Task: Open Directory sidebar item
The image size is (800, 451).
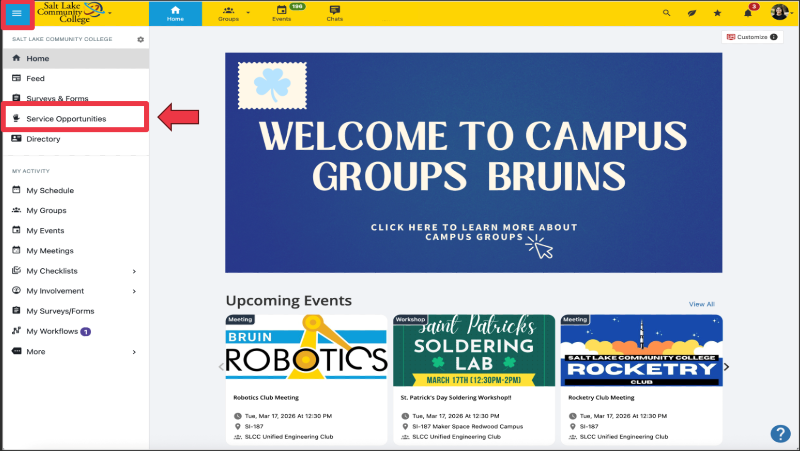Action: [76, 139]
